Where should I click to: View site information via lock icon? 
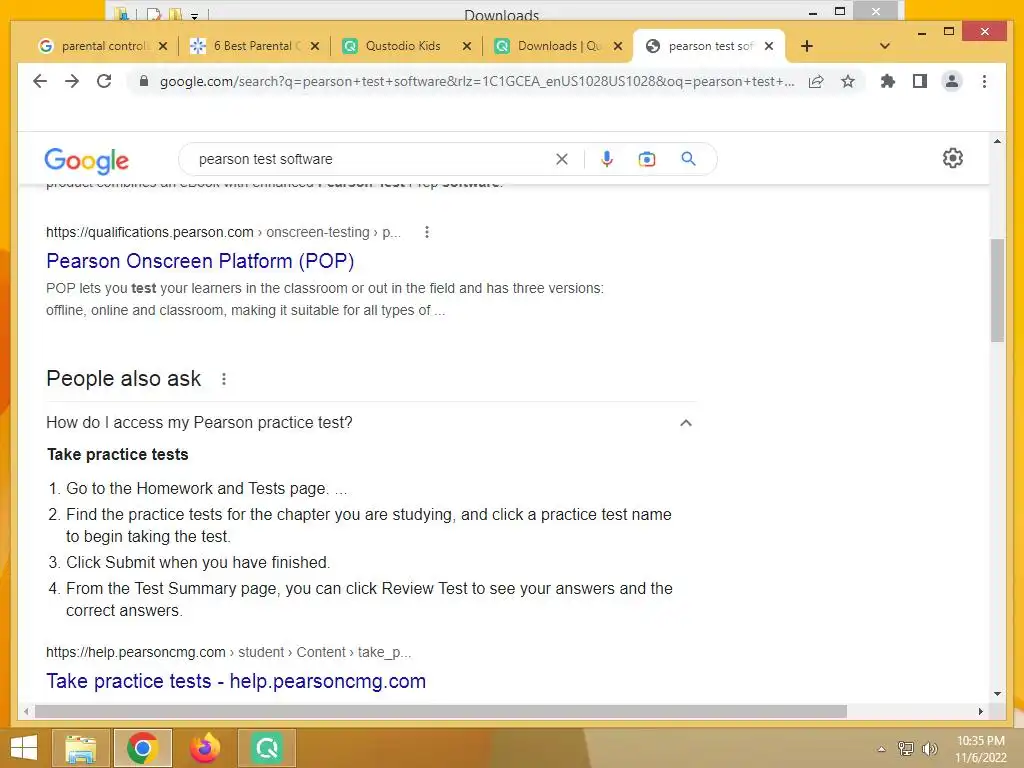pyautogui.click(x=144, y=81)
